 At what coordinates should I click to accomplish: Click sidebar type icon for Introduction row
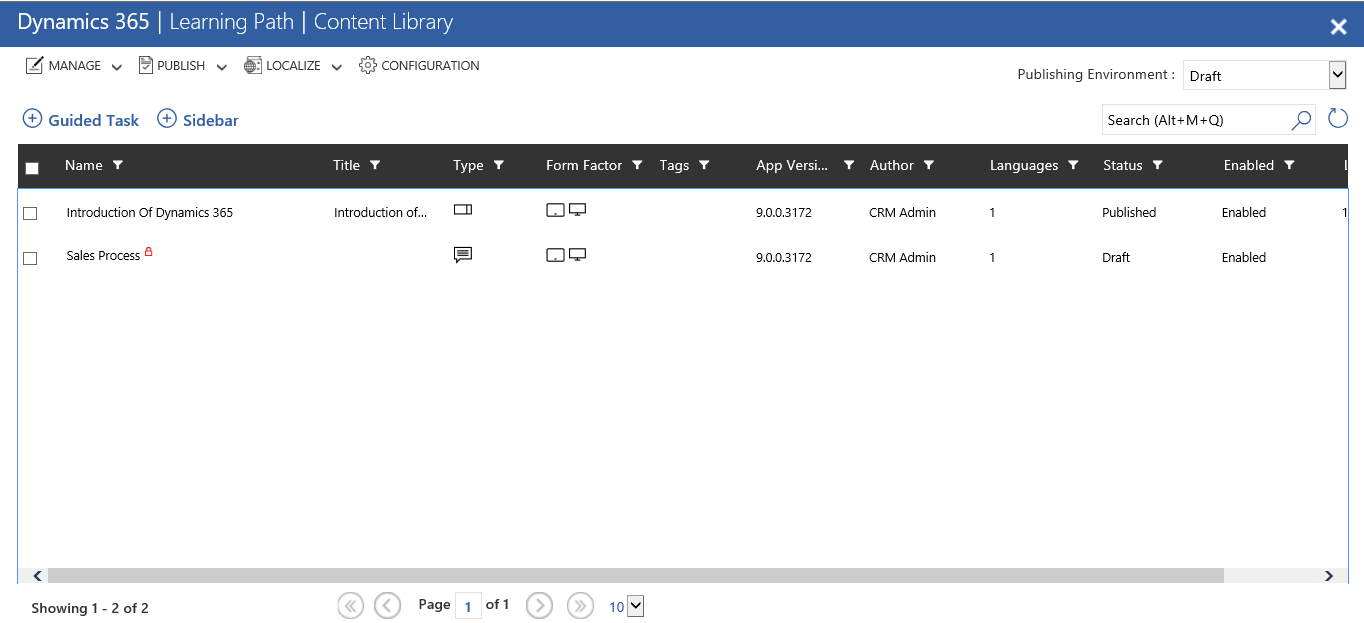[462, 210]
